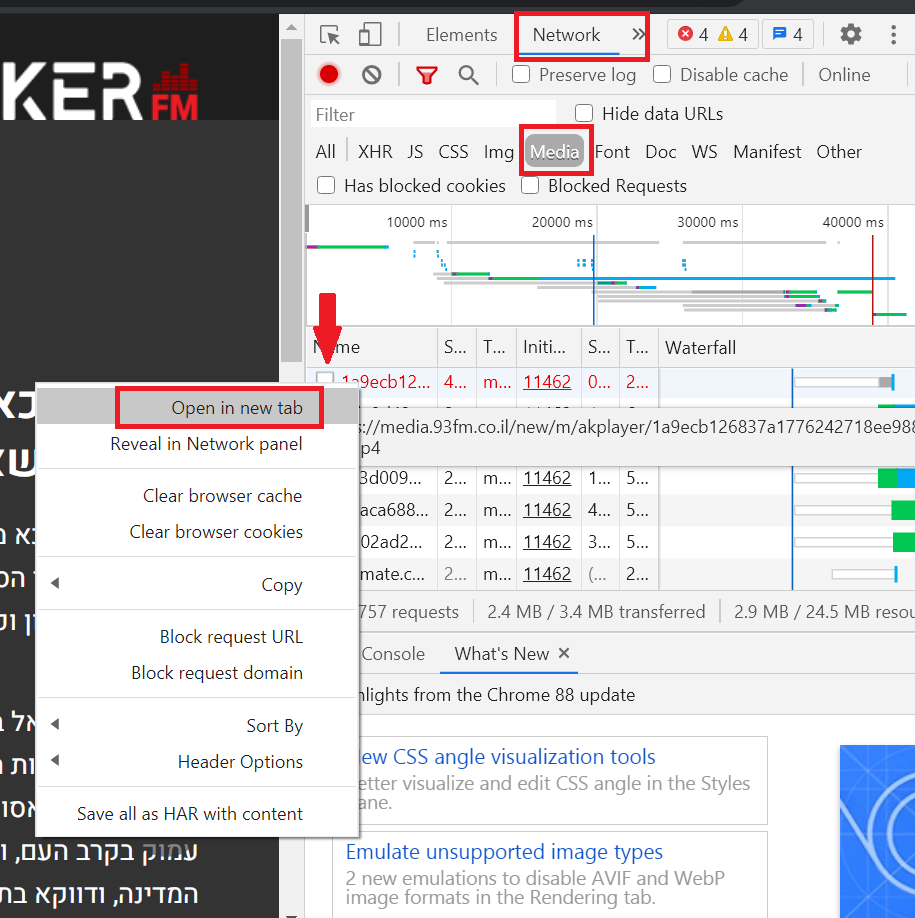Check Hide data URLs
The image size is (915, 918).
(584, 113)
